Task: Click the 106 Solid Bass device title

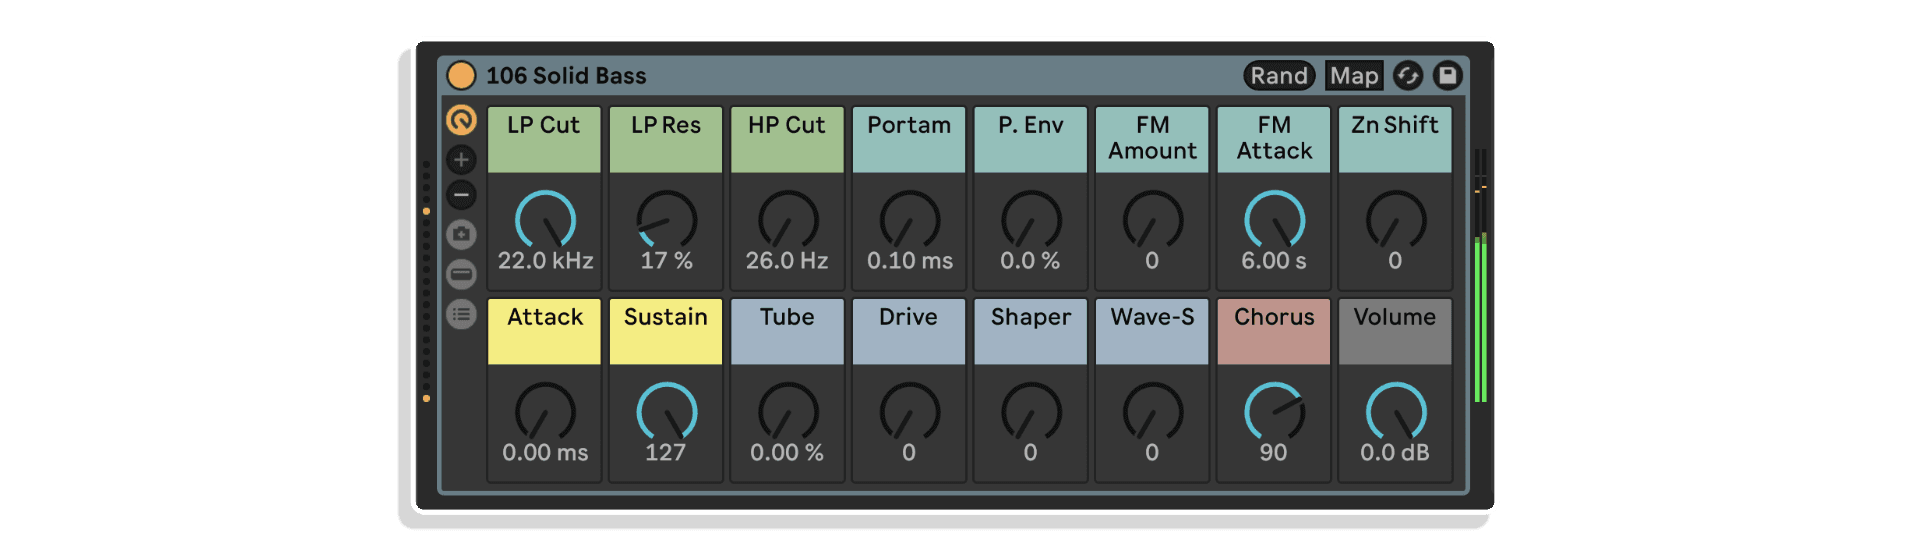Action: coord(566,76)
